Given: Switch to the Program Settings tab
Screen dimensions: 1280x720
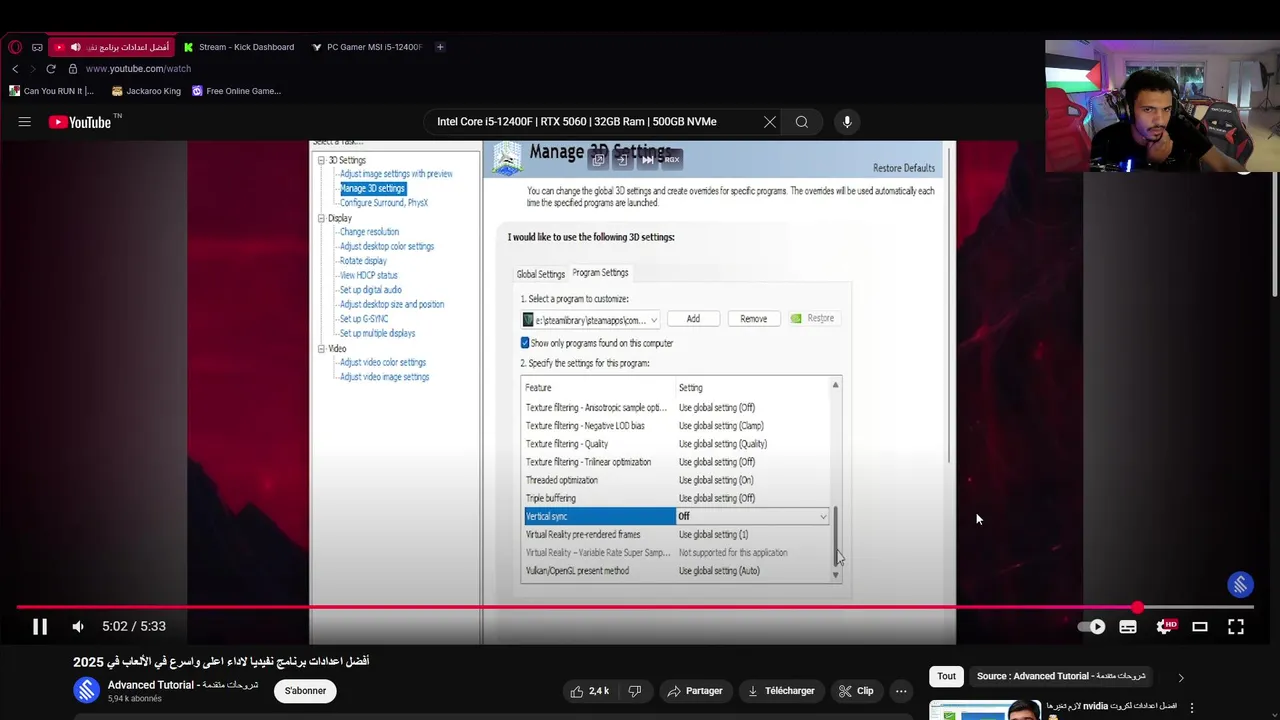Looking at the screenshot, I should coord(600,273).
